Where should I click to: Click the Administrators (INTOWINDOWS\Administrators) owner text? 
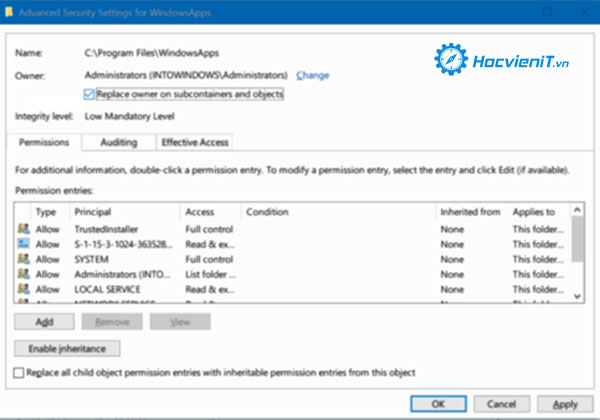click(x=186, y=75)
